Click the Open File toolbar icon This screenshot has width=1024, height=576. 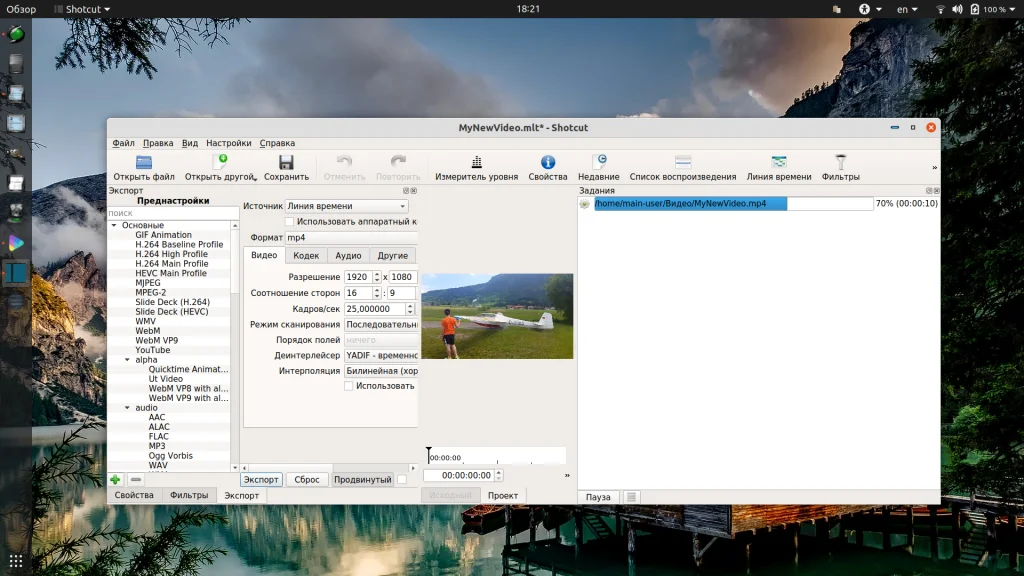[144, 162]
